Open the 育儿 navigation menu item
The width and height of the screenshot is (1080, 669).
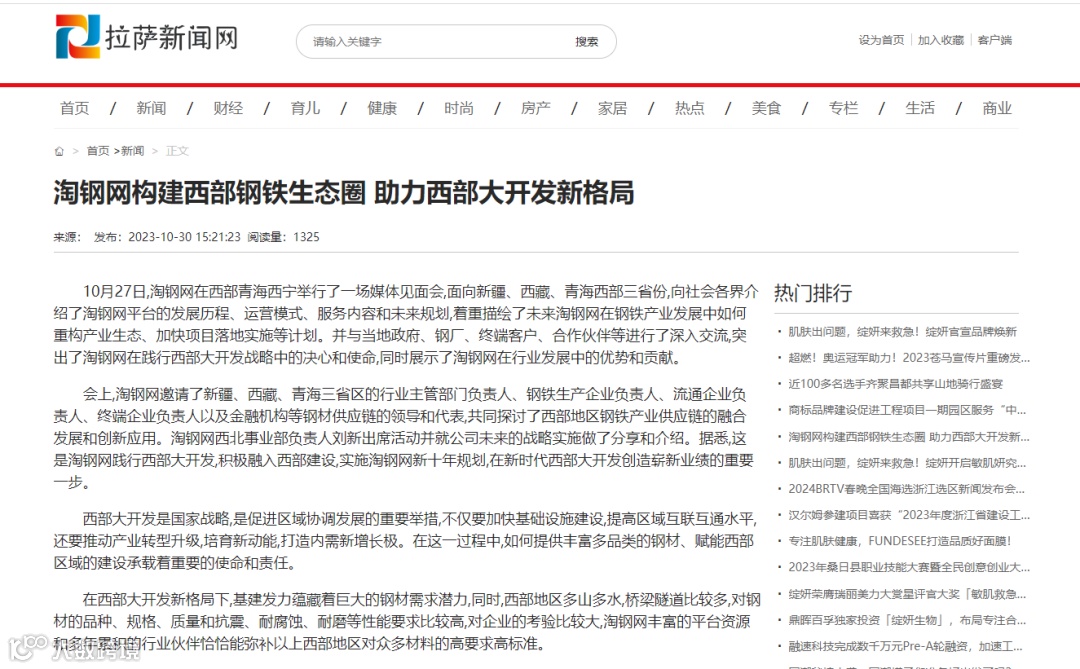pyautogui.click(x=305, y=108)
